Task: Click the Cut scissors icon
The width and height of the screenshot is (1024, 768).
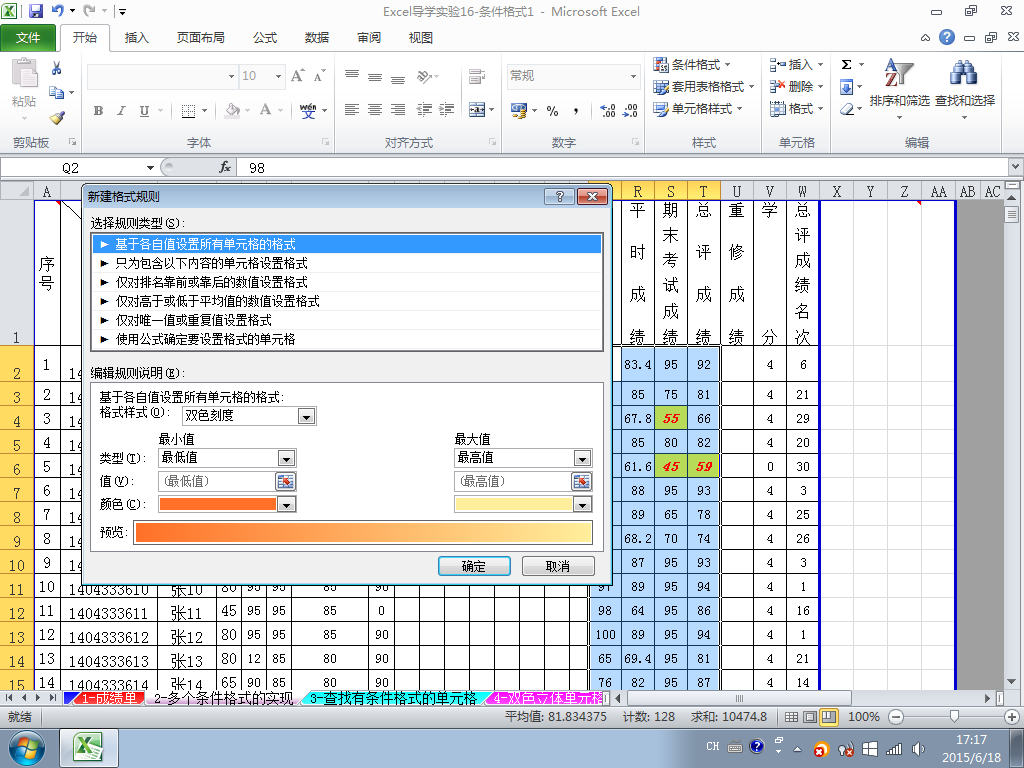Action: (x=56, y=68)
